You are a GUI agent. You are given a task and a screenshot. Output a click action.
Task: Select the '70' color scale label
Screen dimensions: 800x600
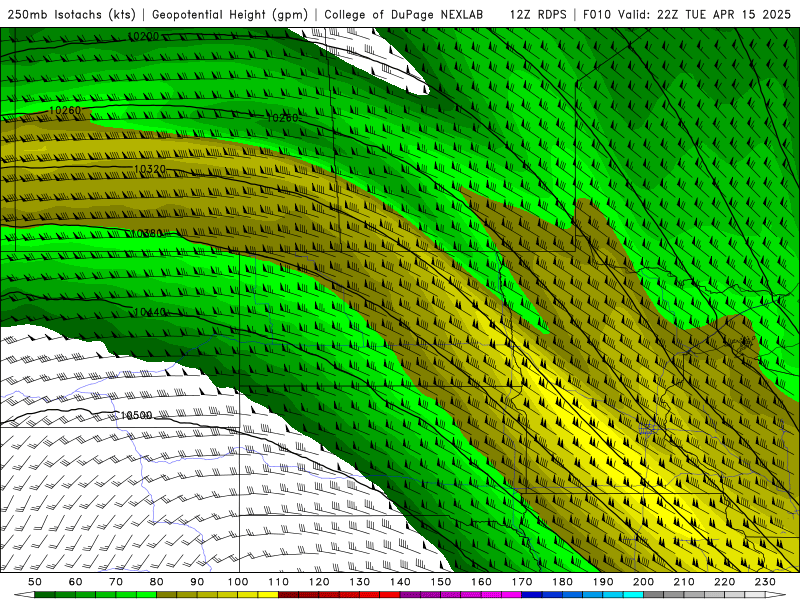(116, 582)
